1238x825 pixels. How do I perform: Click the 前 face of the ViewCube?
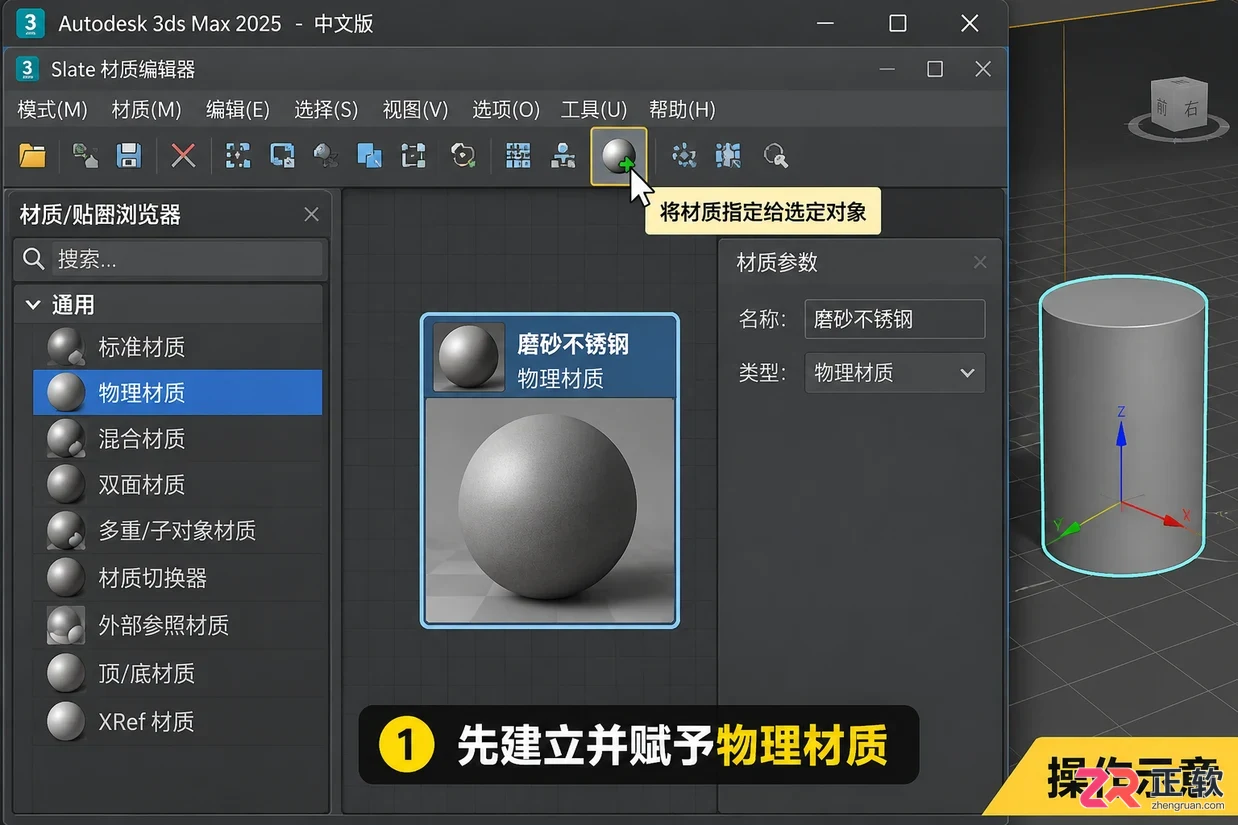[x=1161, y=105]
